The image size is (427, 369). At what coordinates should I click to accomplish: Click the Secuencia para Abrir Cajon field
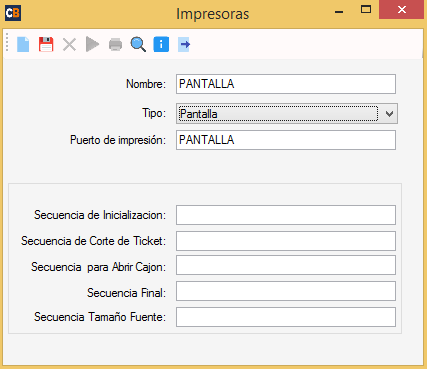pos(286,265)
